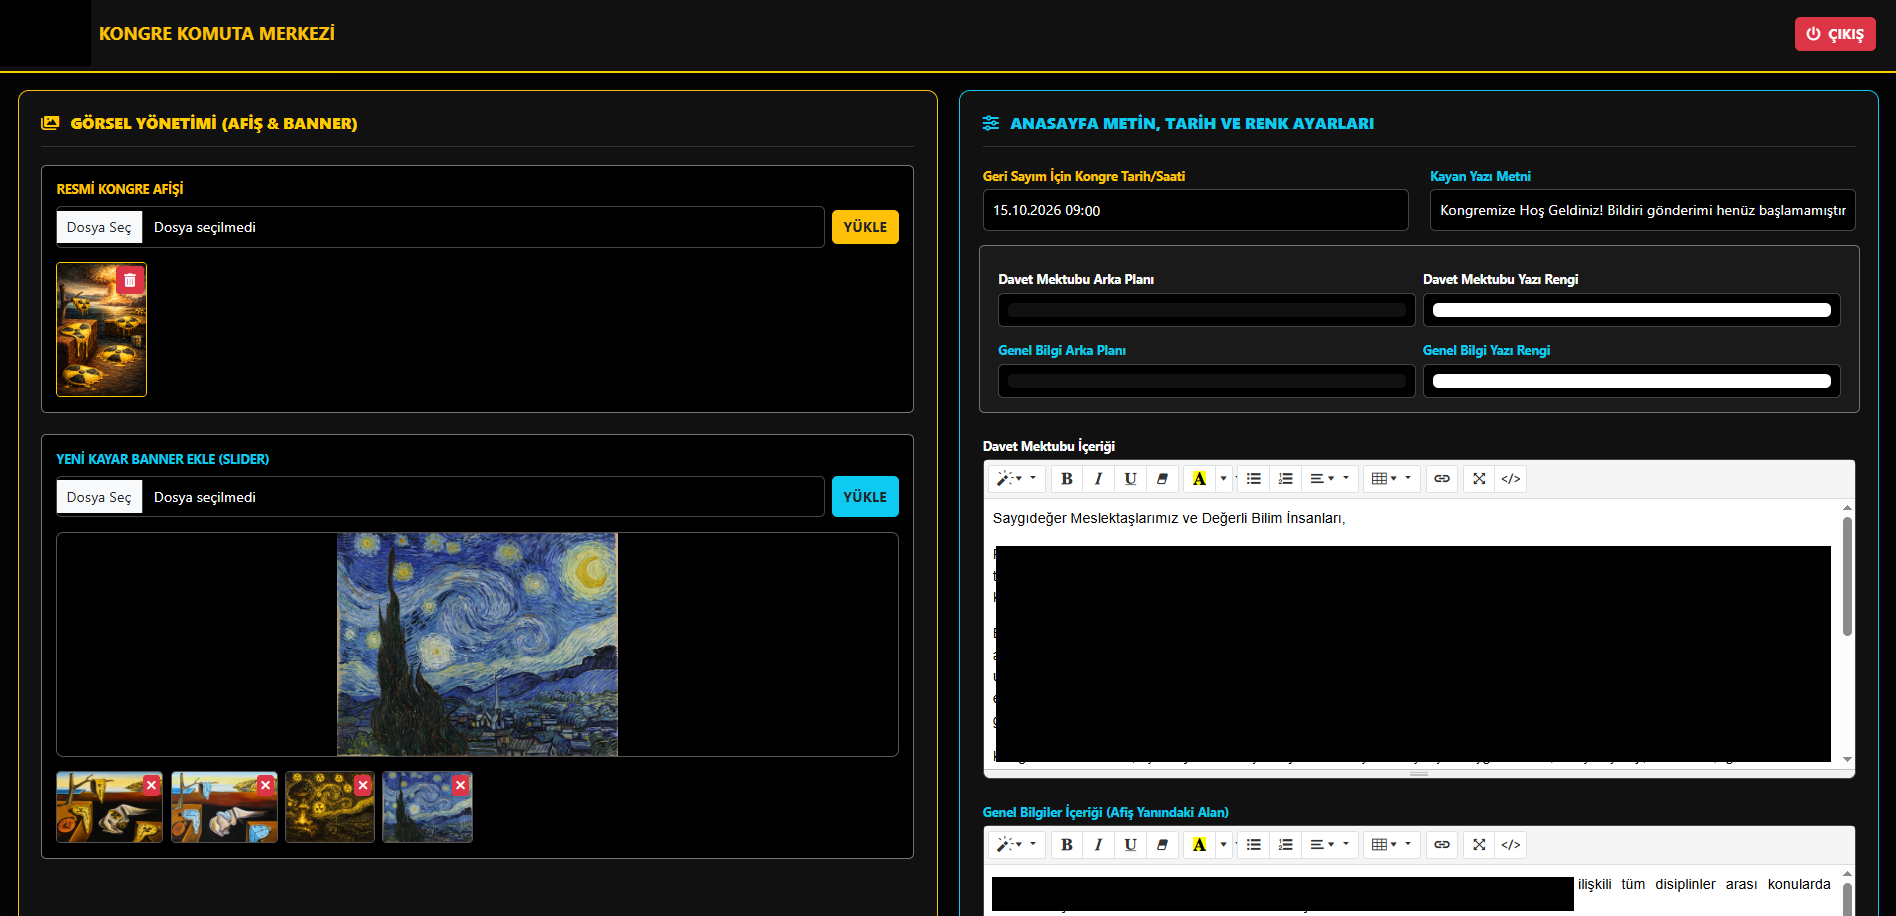Upload banner with the cyan YÜKLE button
1896x916 pixels.
(865, 497)
